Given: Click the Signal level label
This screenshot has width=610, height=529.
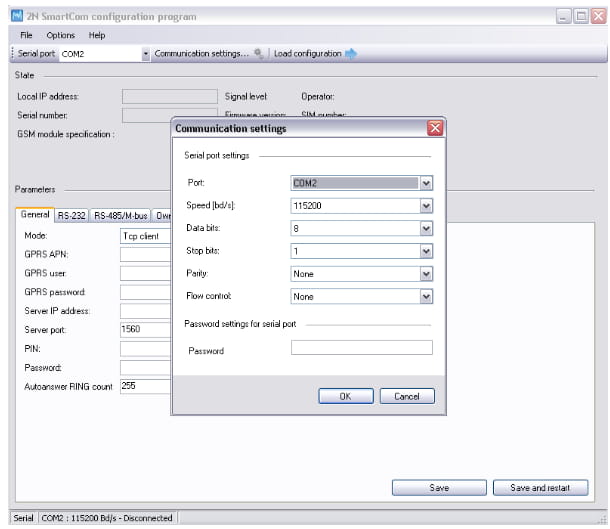Looking at the screenshot, I should 246,96.
